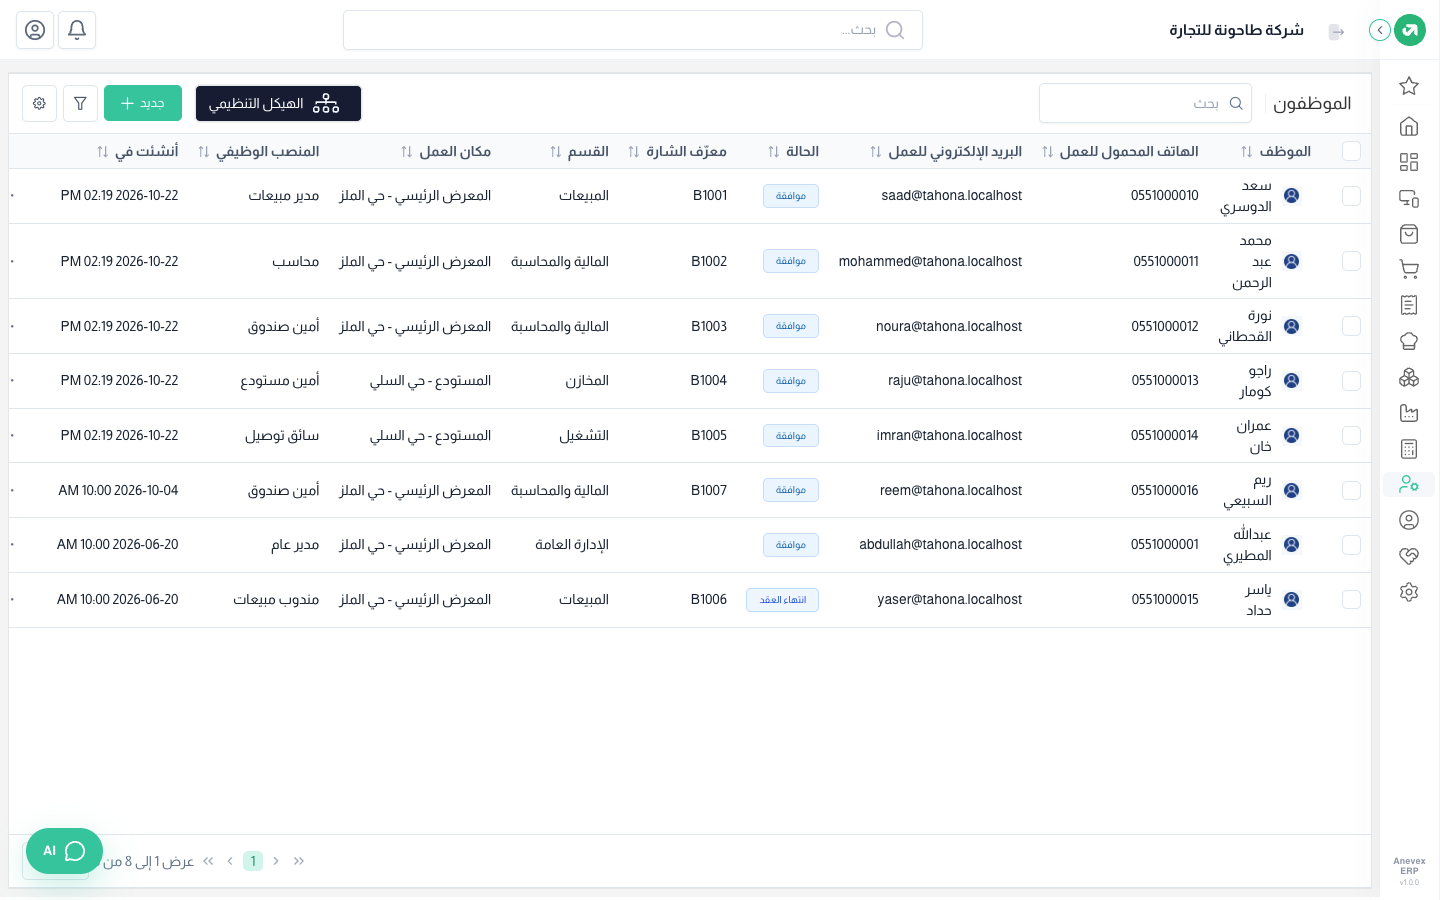
Task: Open row menu for imran@tahona.localhost
Action: pos(12,436)
